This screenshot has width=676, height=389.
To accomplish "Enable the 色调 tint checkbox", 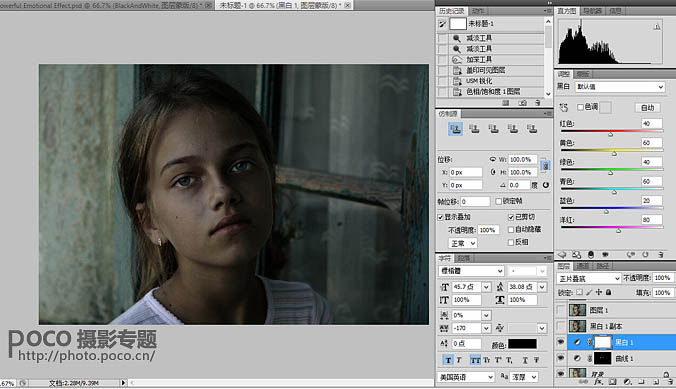I will click(580, 107).
